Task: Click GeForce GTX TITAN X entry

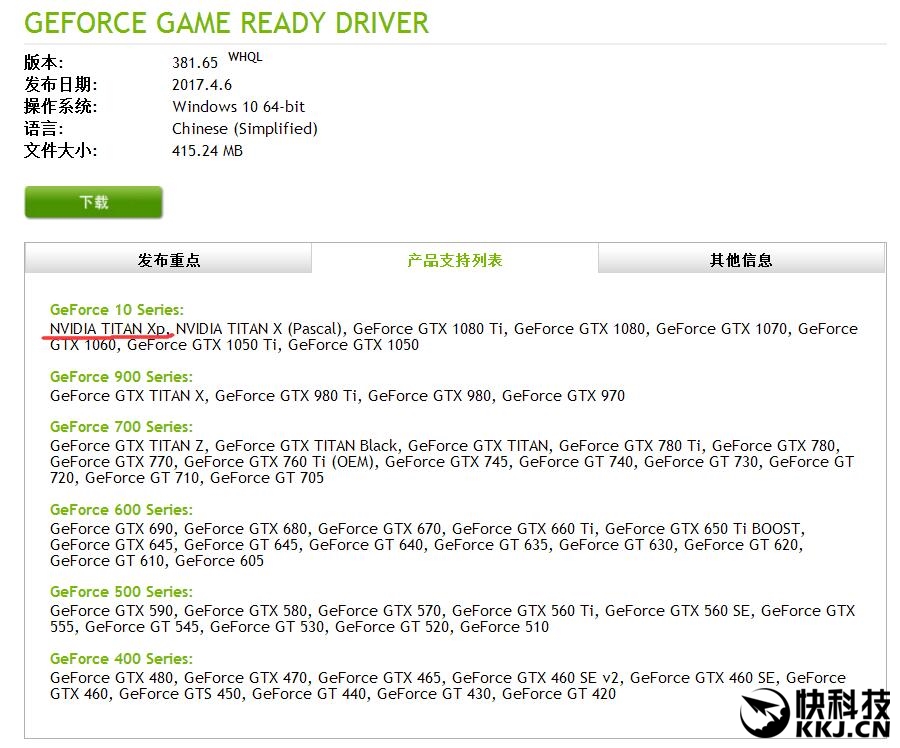Action: (x=127, y=396)
